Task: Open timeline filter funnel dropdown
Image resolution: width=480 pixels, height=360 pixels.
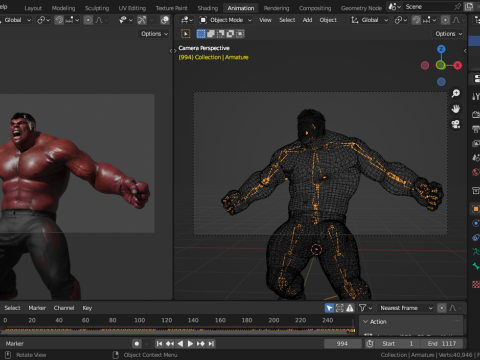Action: pos(365,308)
